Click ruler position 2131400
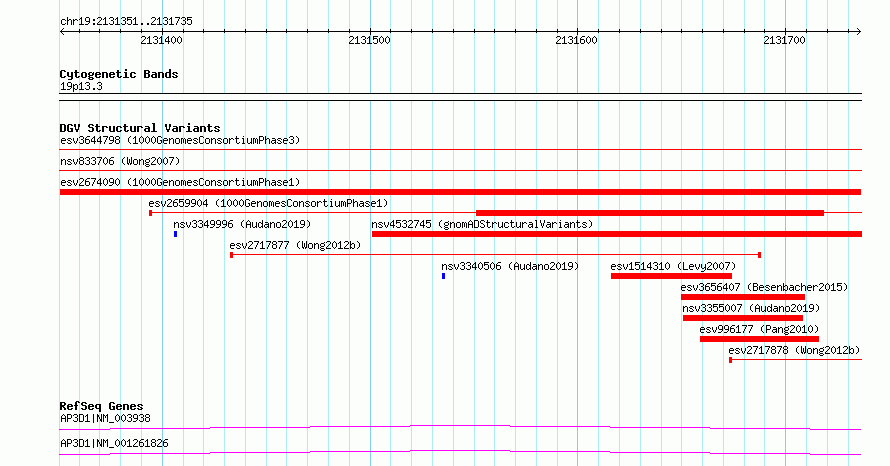Screen dimensions: 890x466 [x=162, y=40]
